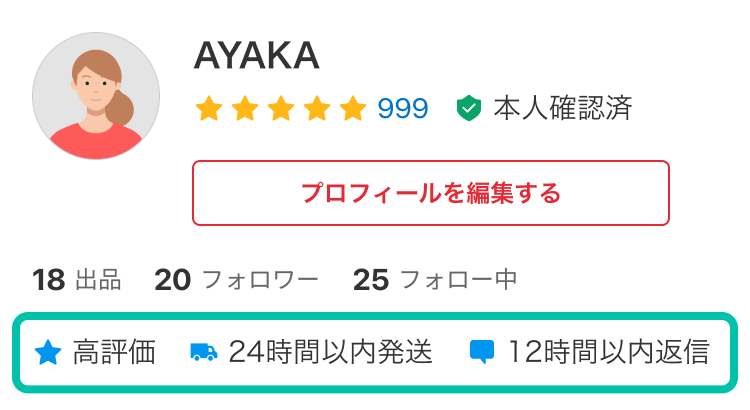
Task: Open the 18 出品 listings count
Action: pyautogui.click(x=77, y=280)
